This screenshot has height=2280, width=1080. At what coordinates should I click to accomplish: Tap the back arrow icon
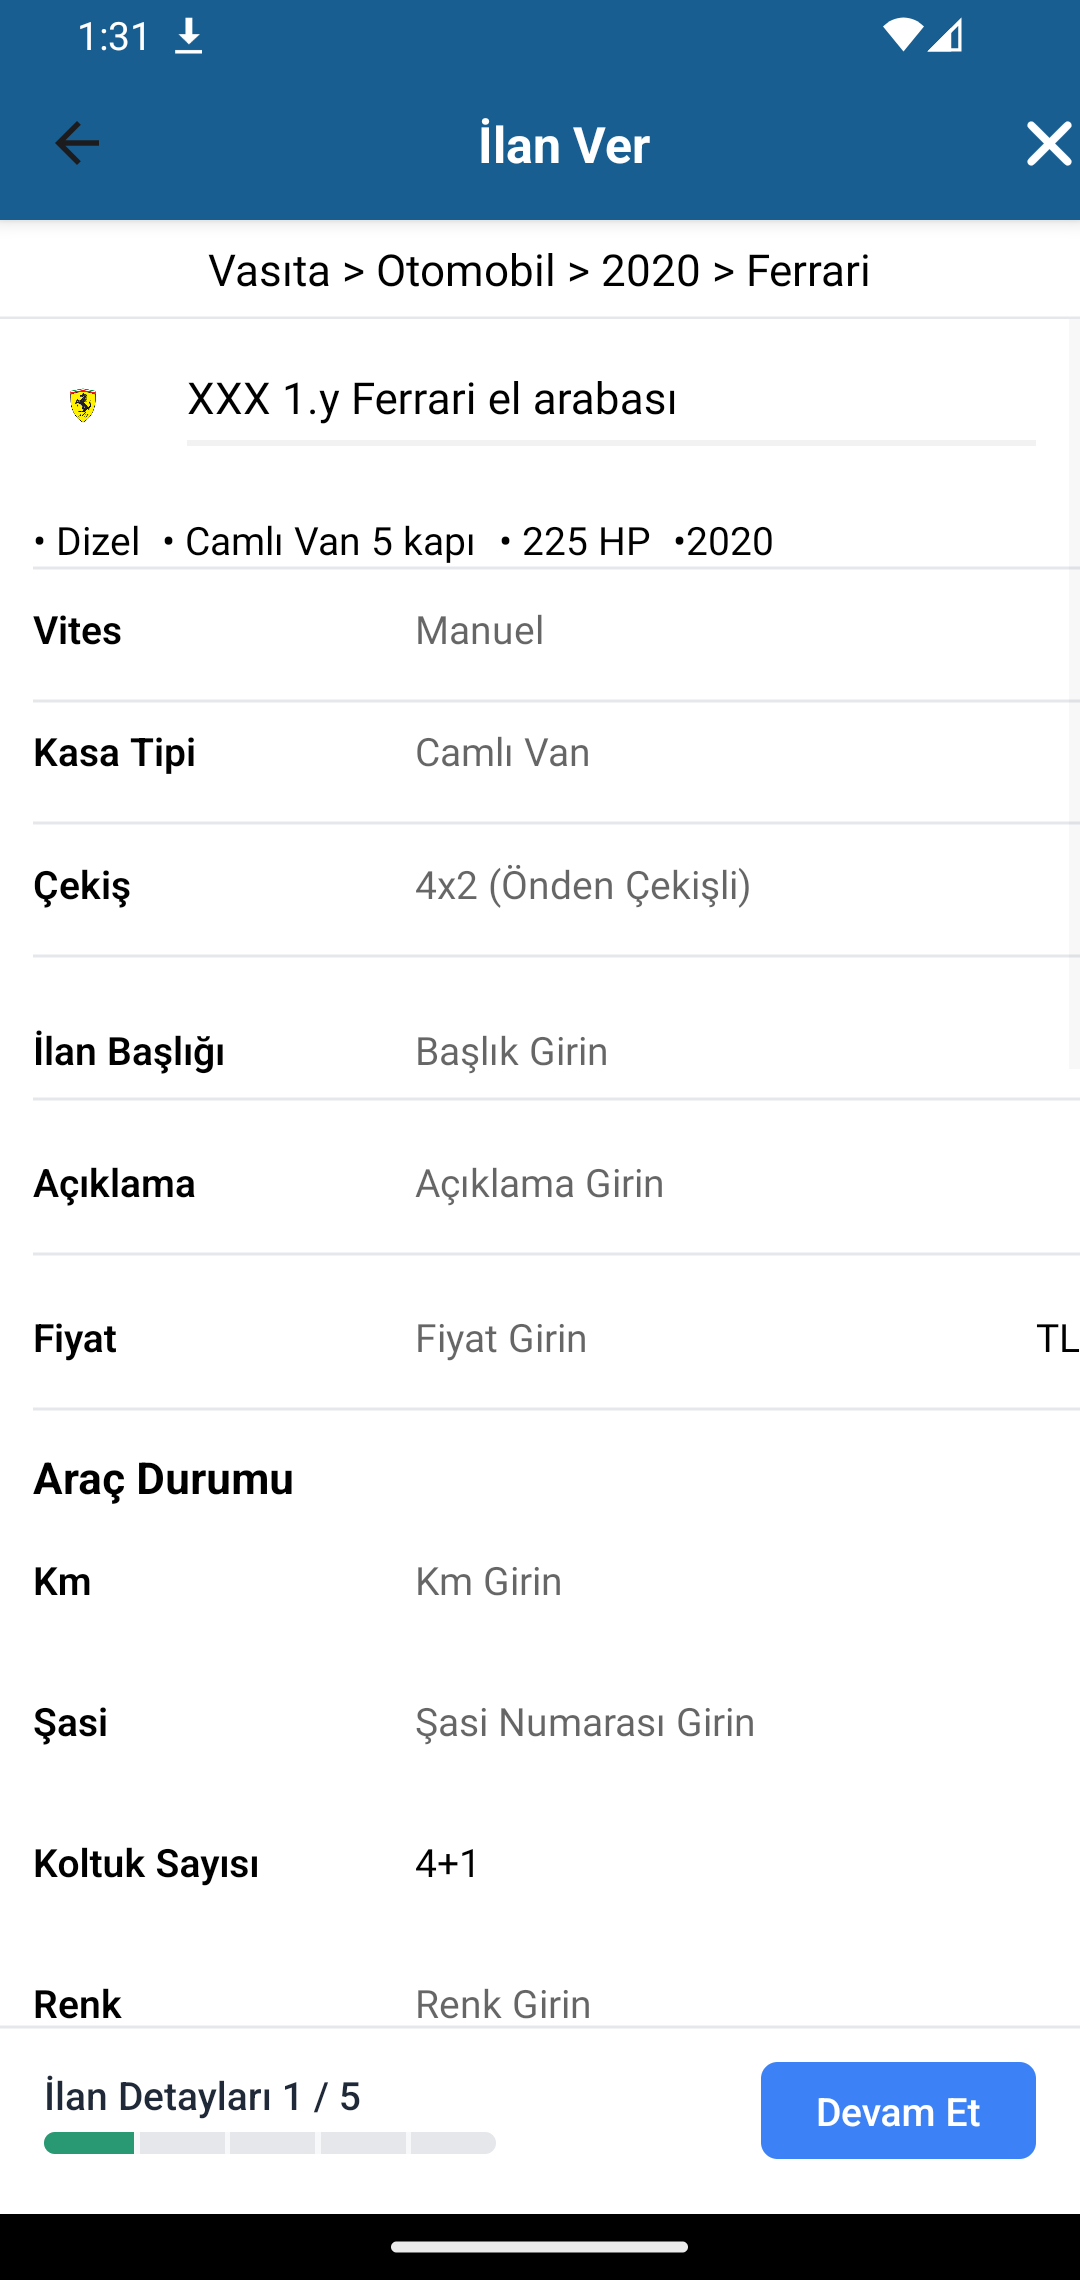[77, 144]
